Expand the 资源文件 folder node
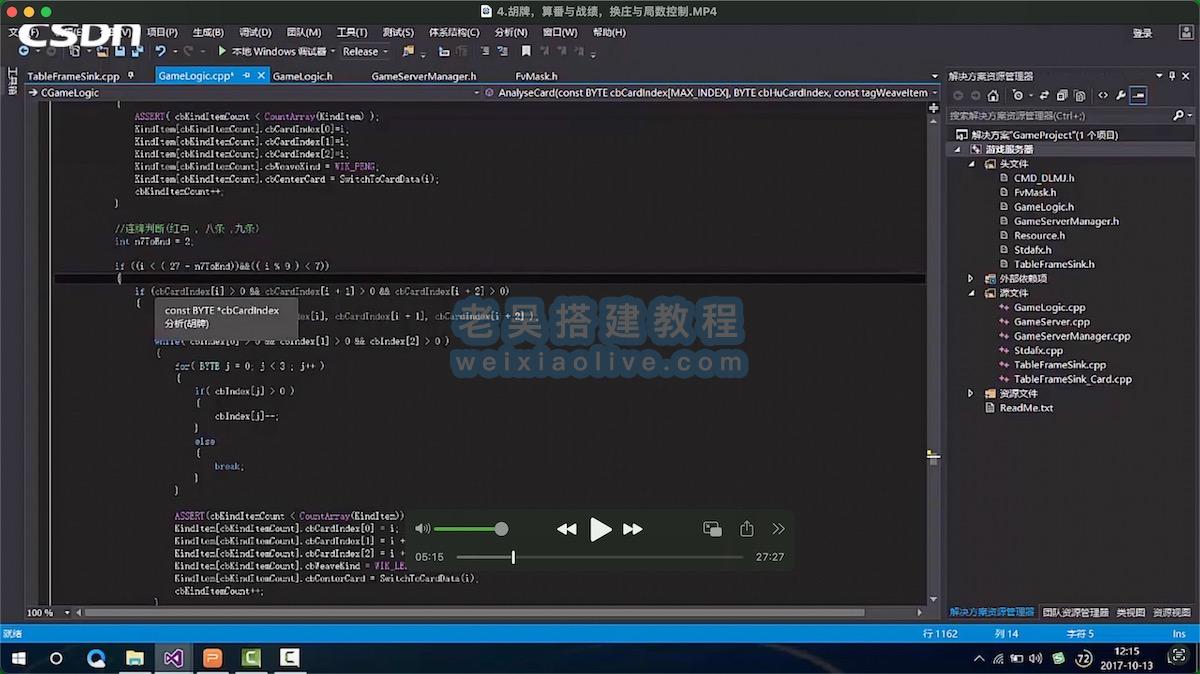Screen dimensions: 1200x674 click(x=970, y=394)
